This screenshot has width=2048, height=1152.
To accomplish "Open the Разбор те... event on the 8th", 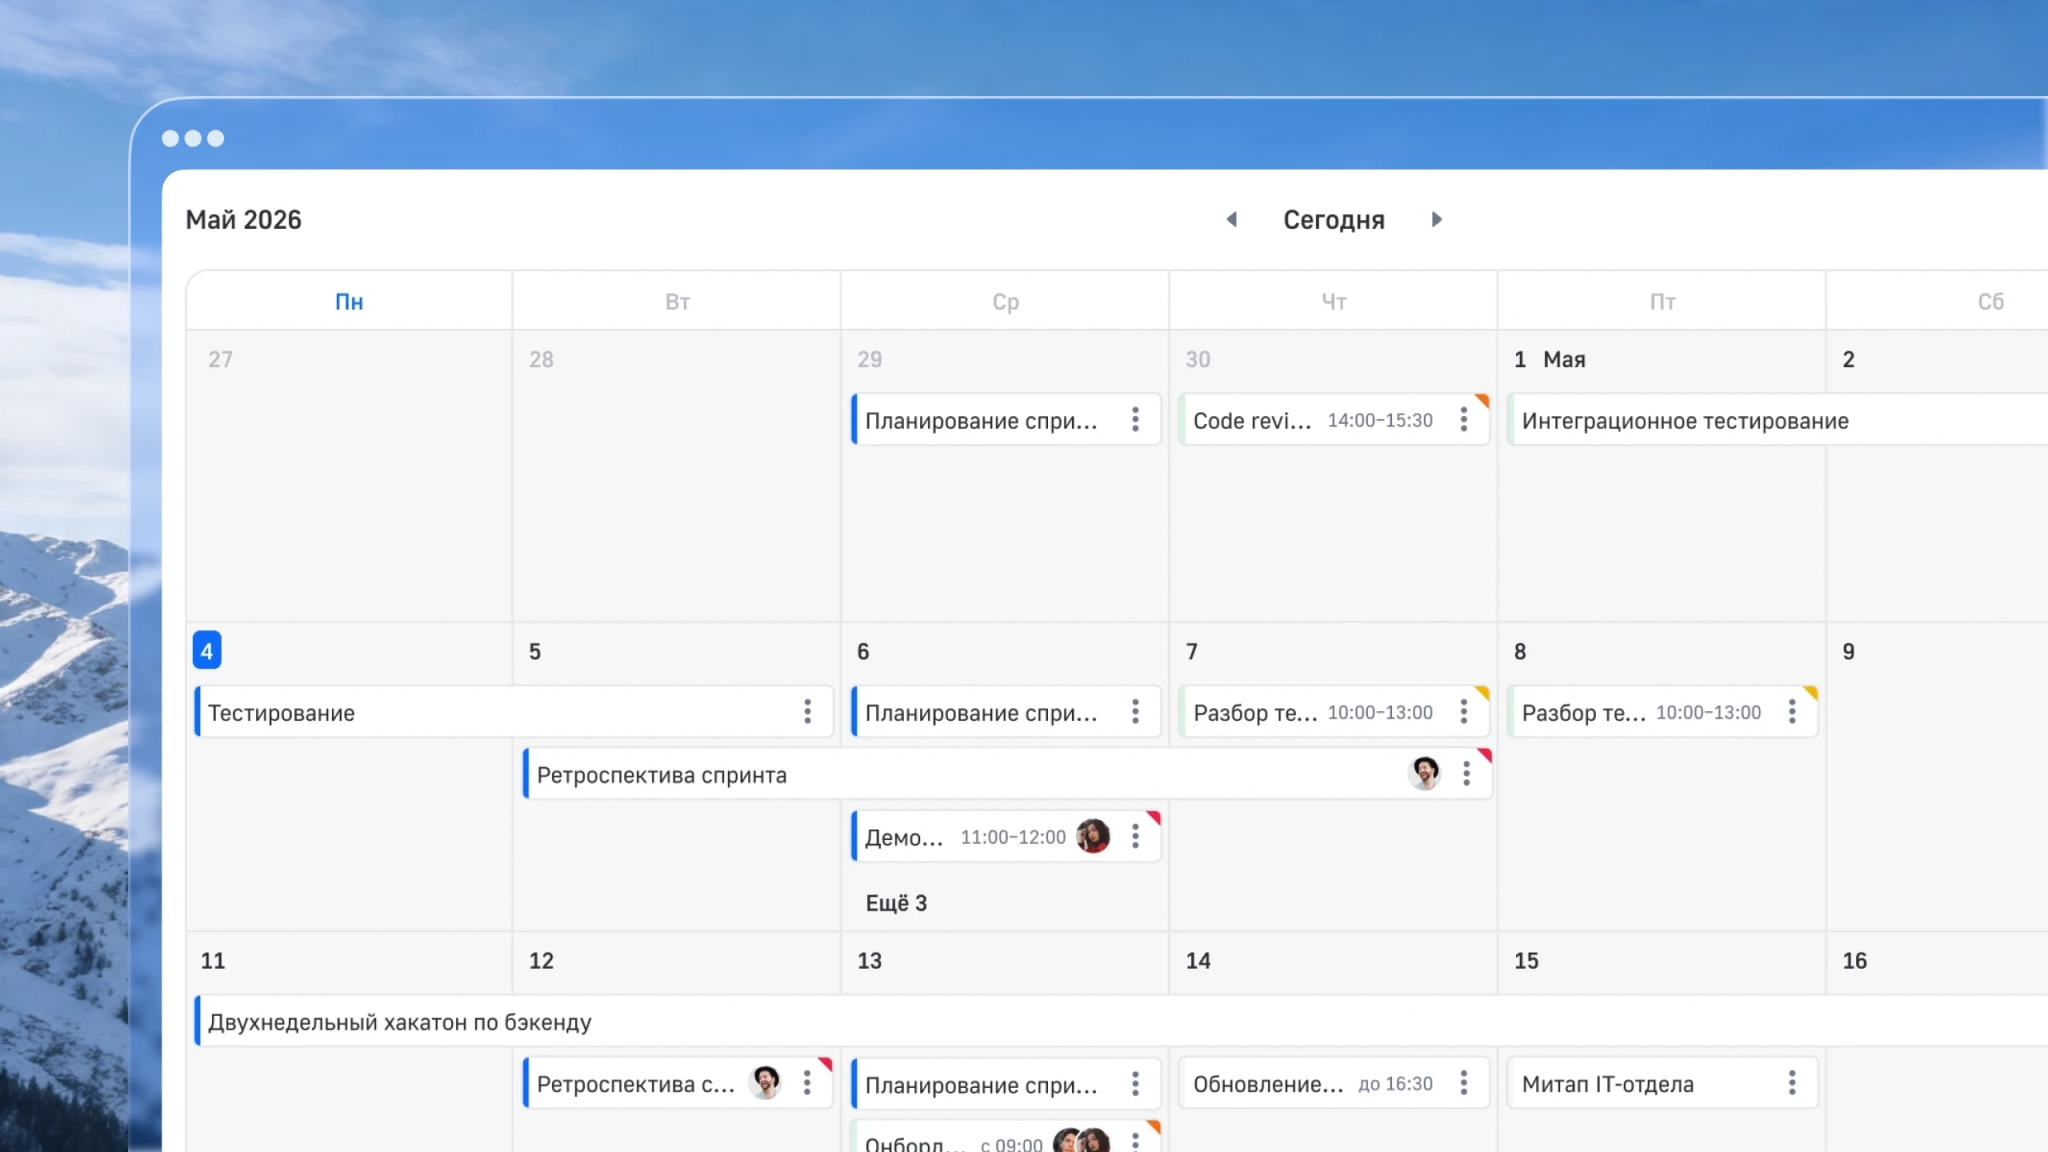I will [1663, 711].
